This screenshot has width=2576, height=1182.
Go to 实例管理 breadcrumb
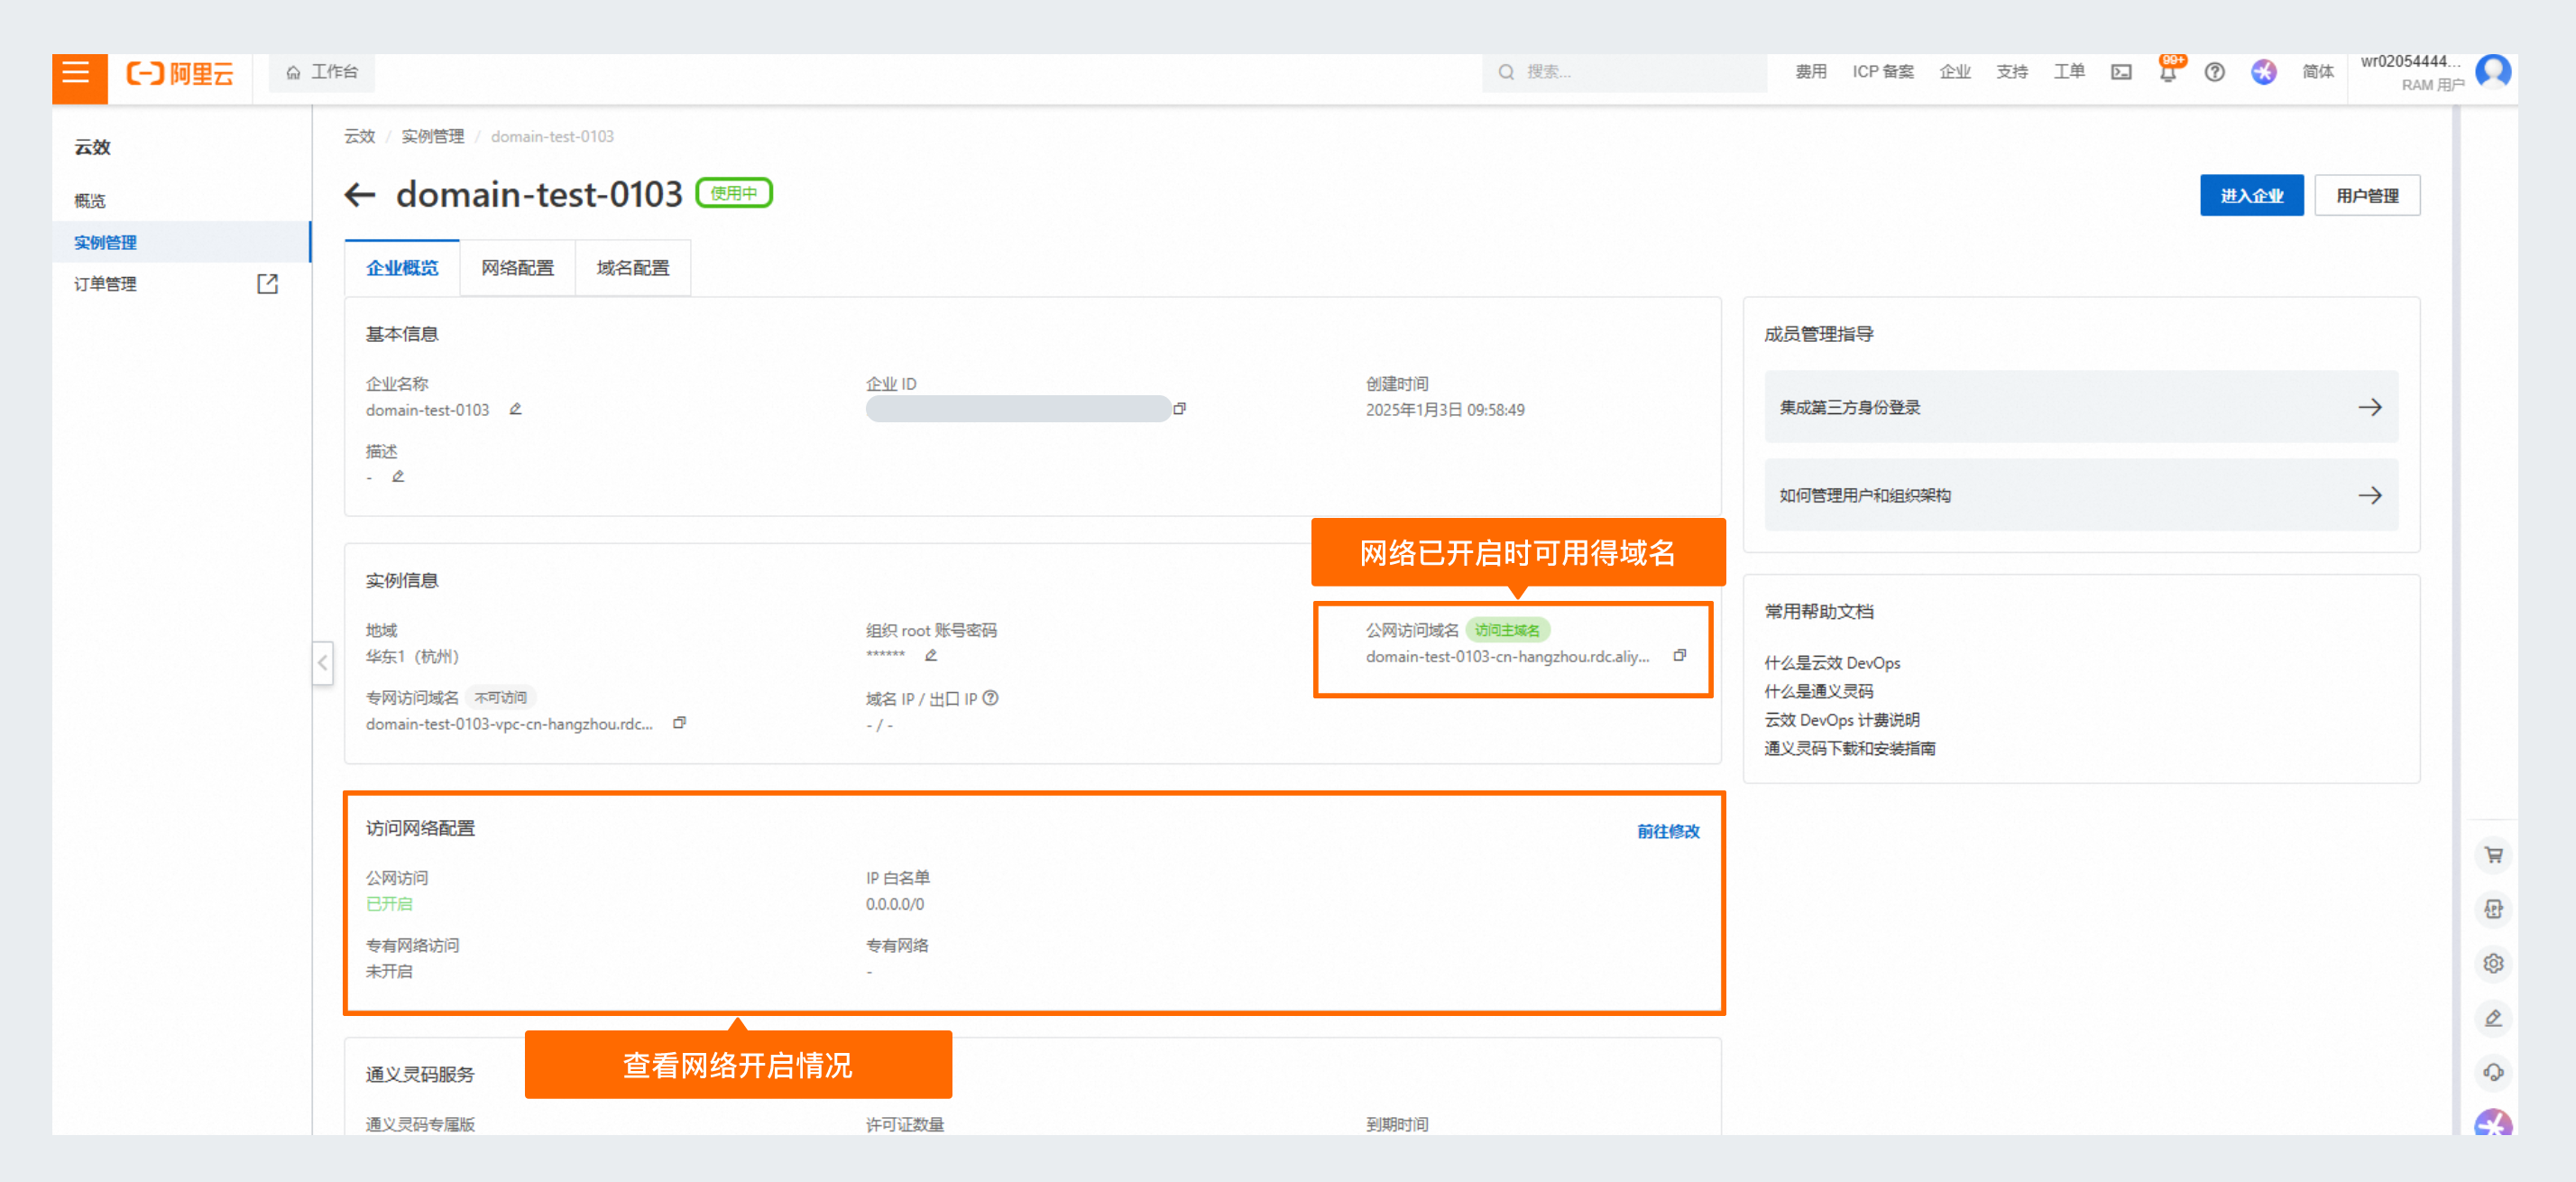tap(432, 137)
